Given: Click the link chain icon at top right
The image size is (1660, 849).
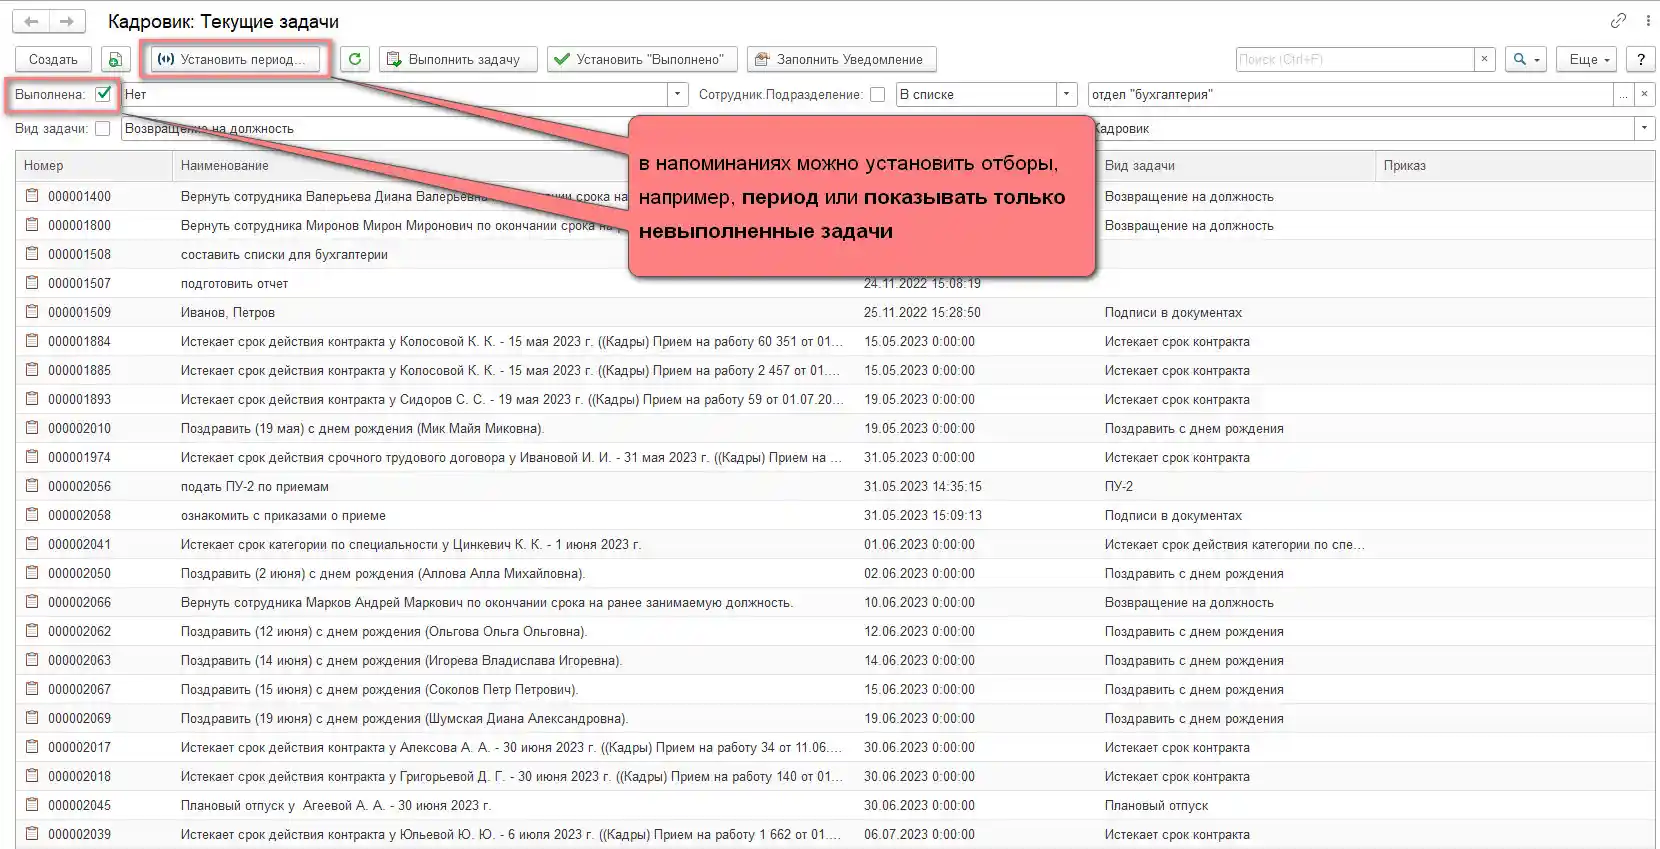Looking at the screenshot, I should (x=1618, y=21).
